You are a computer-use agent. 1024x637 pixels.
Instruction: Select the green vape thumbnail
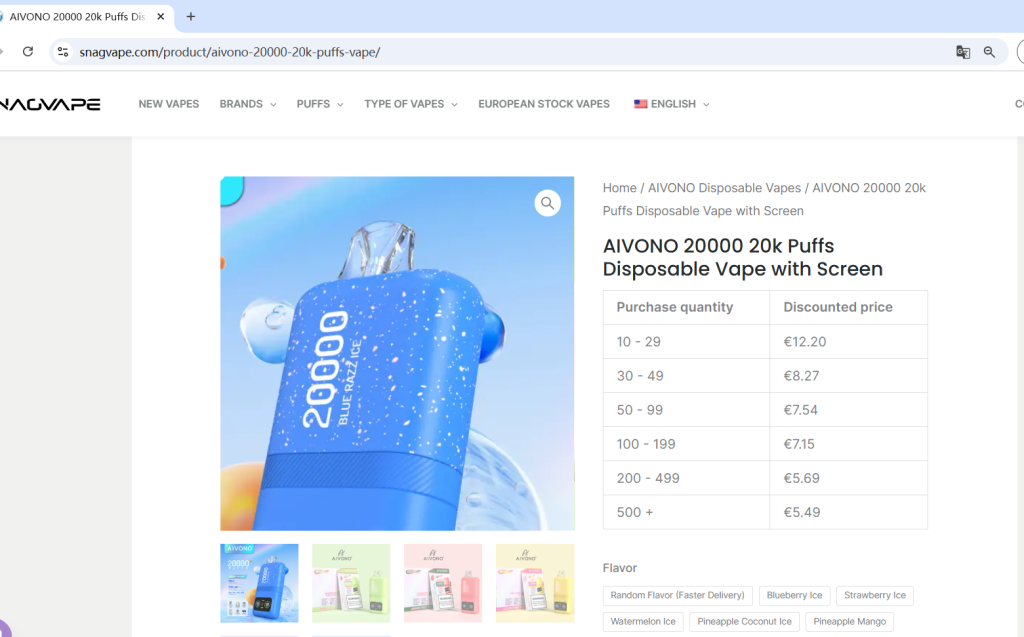pos(351,583)
